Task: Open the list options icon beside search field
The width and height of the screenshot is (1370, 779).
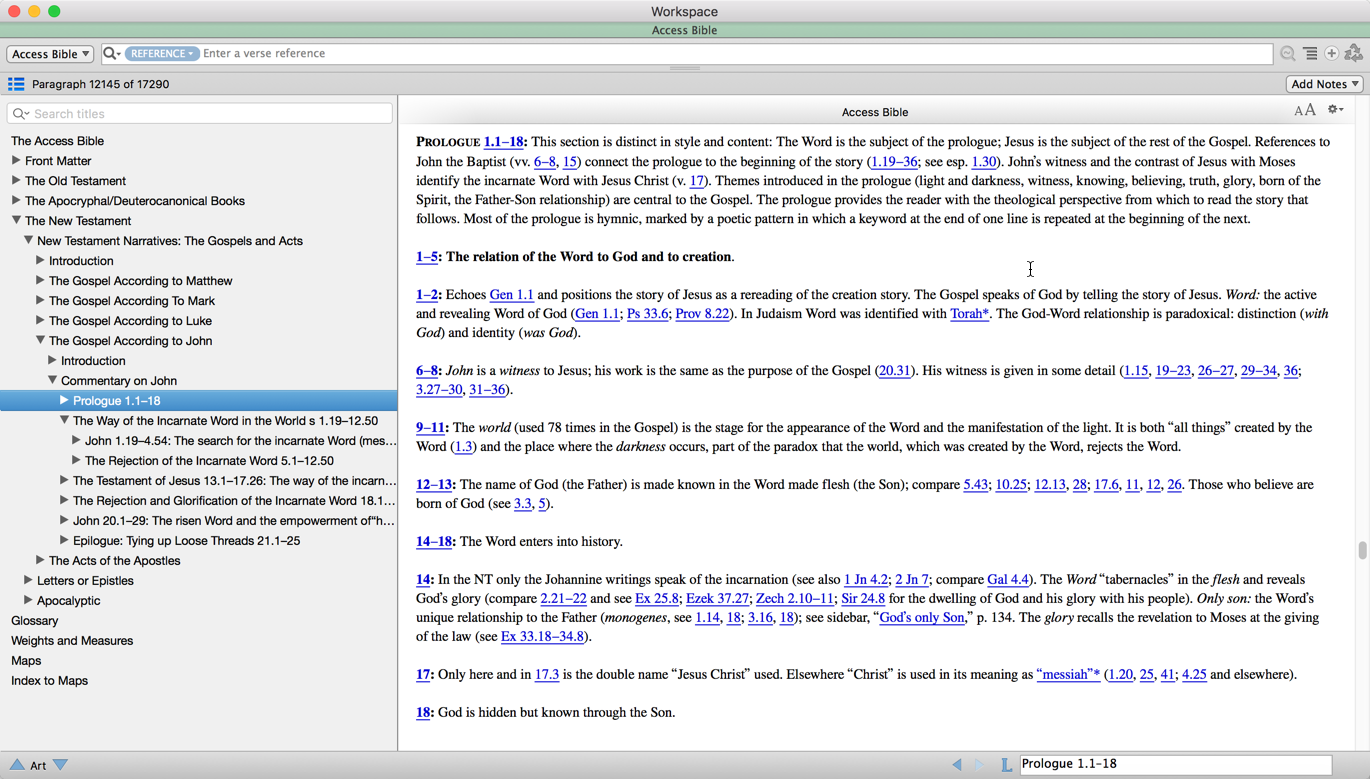Action: pos(1310,53)
